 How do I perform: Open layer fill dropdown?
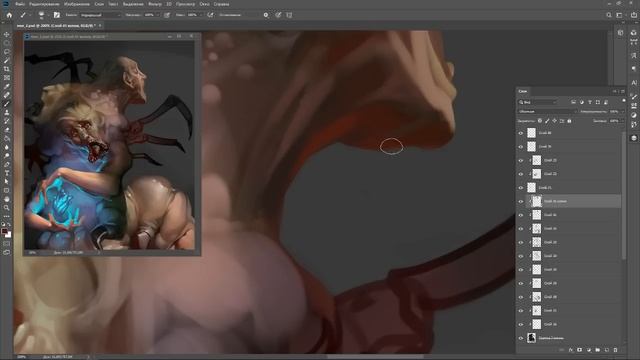coord(622,121)
